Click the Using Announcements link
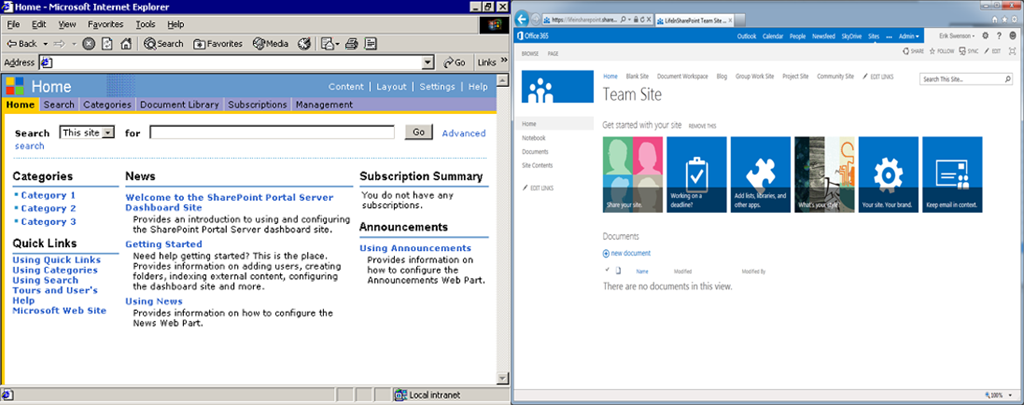 coord(415,248)
